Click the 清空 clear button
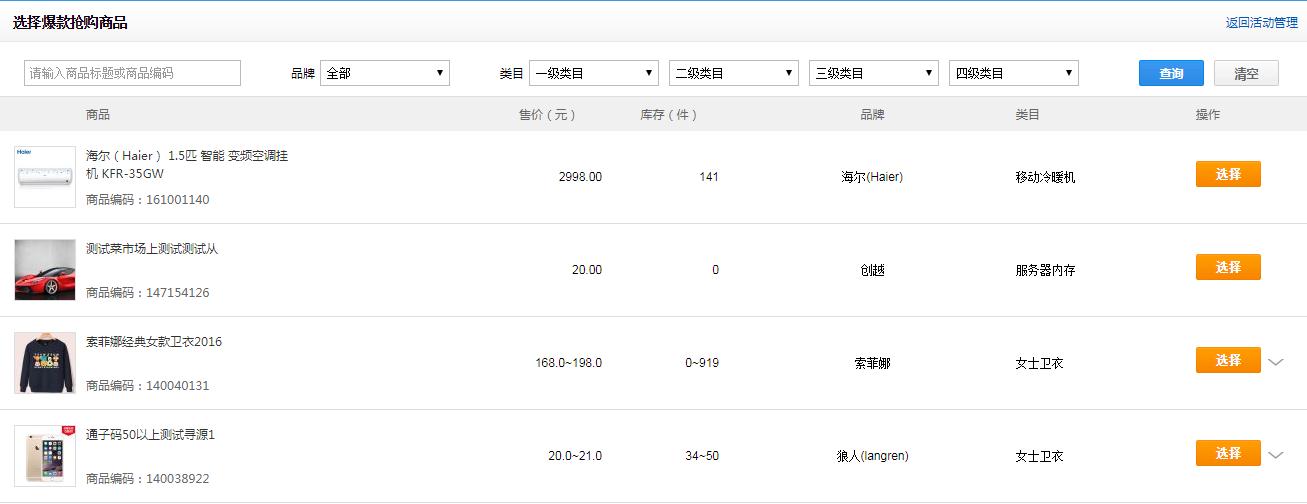The width and height of the screenshot is (1307, 504). (x=1246, y=73)
